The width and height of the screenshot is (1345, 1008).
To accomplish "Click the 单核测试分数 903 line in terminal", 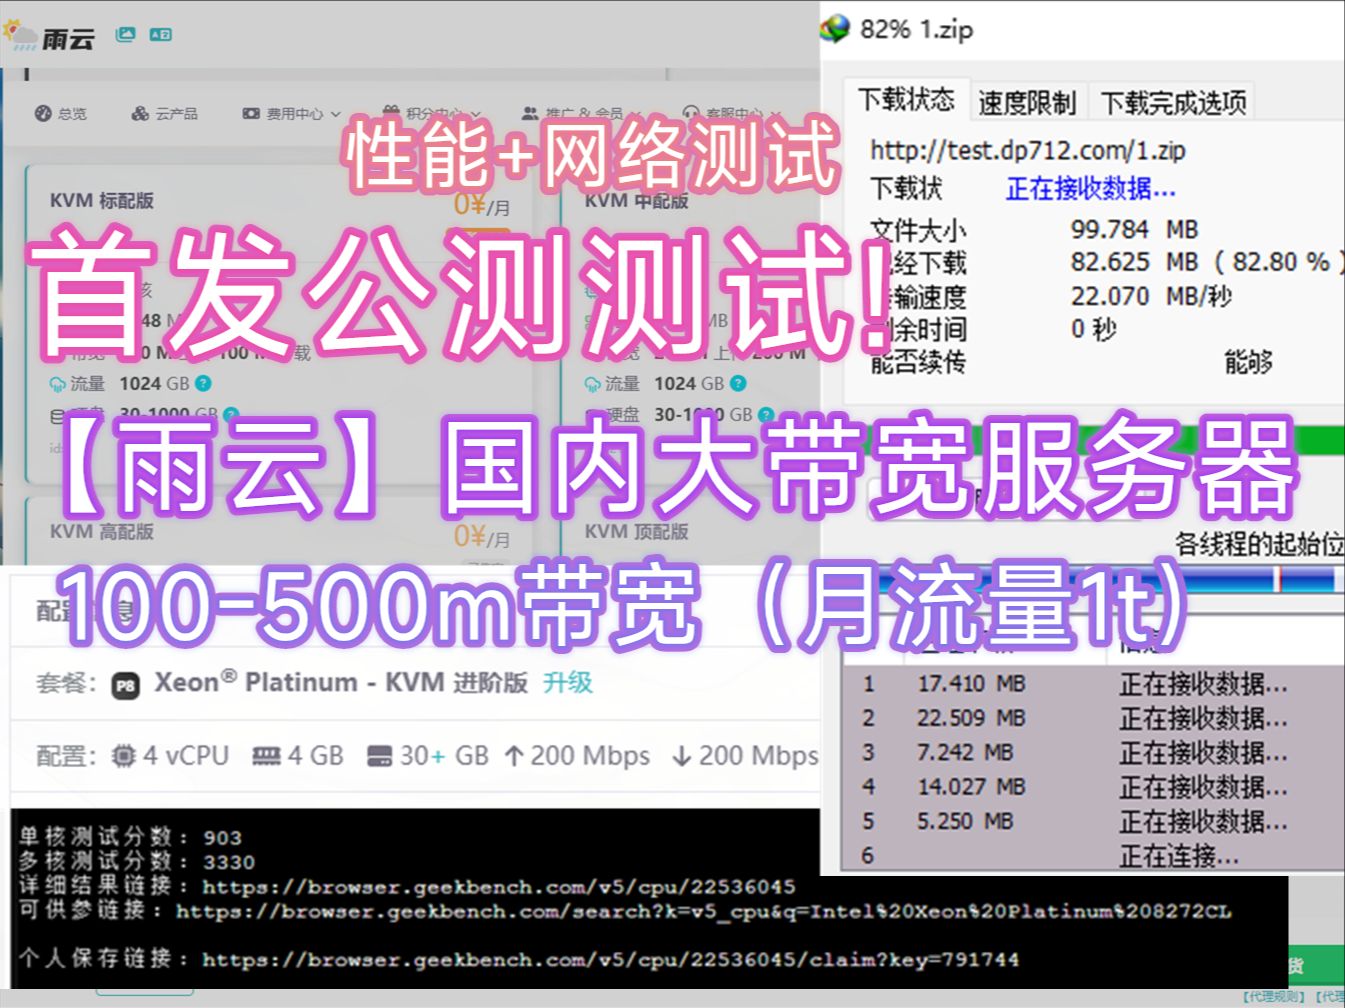I will pos(130,837).
